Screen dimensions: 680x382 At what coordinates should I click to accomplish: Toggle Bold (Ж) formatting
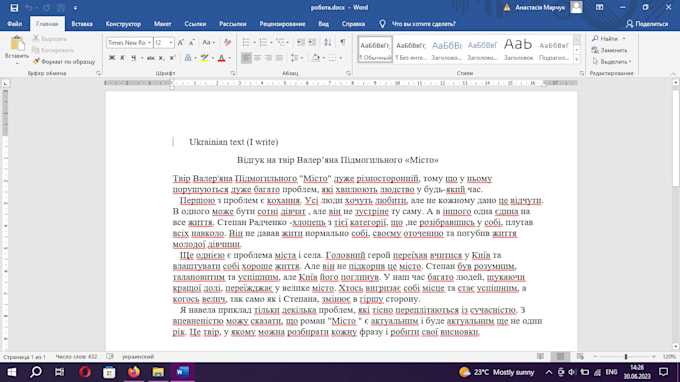click(x=112, y=58)
